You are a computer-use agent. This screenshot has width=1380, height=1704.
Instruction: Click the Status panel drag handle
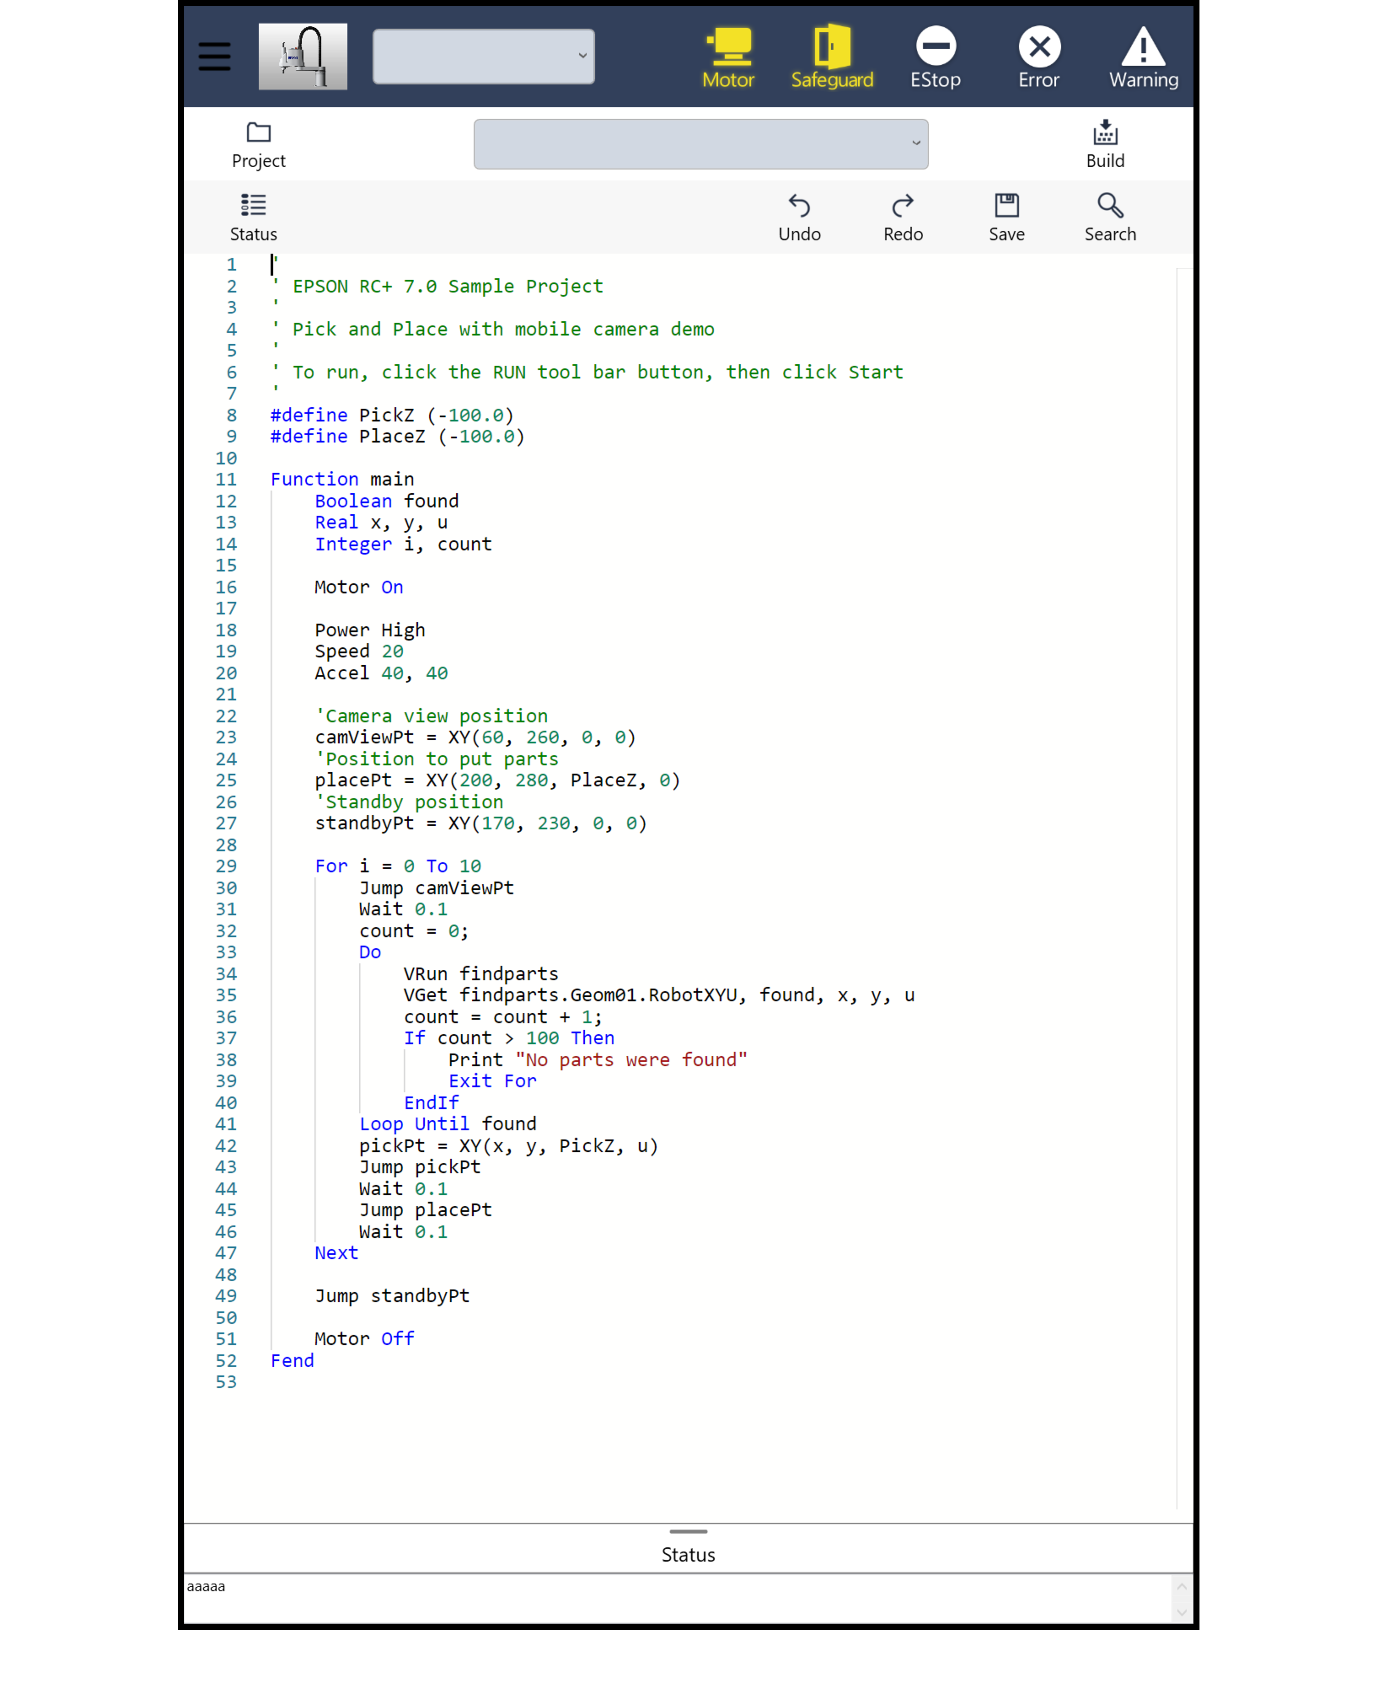click(688, 1532)
